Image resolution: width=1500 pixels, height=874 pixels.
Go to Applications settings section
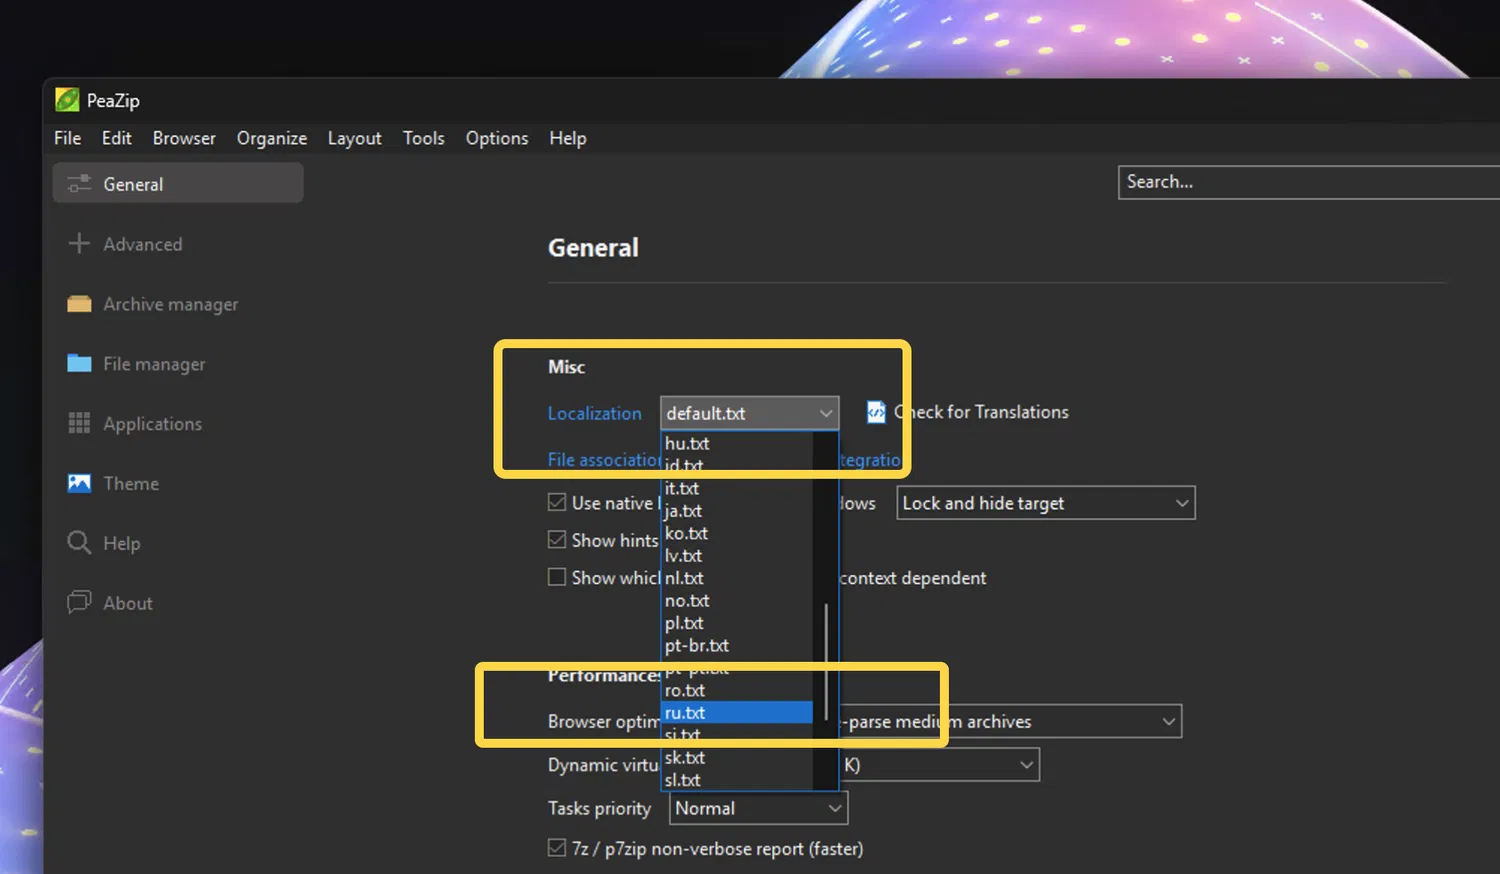tap(153, 424)
